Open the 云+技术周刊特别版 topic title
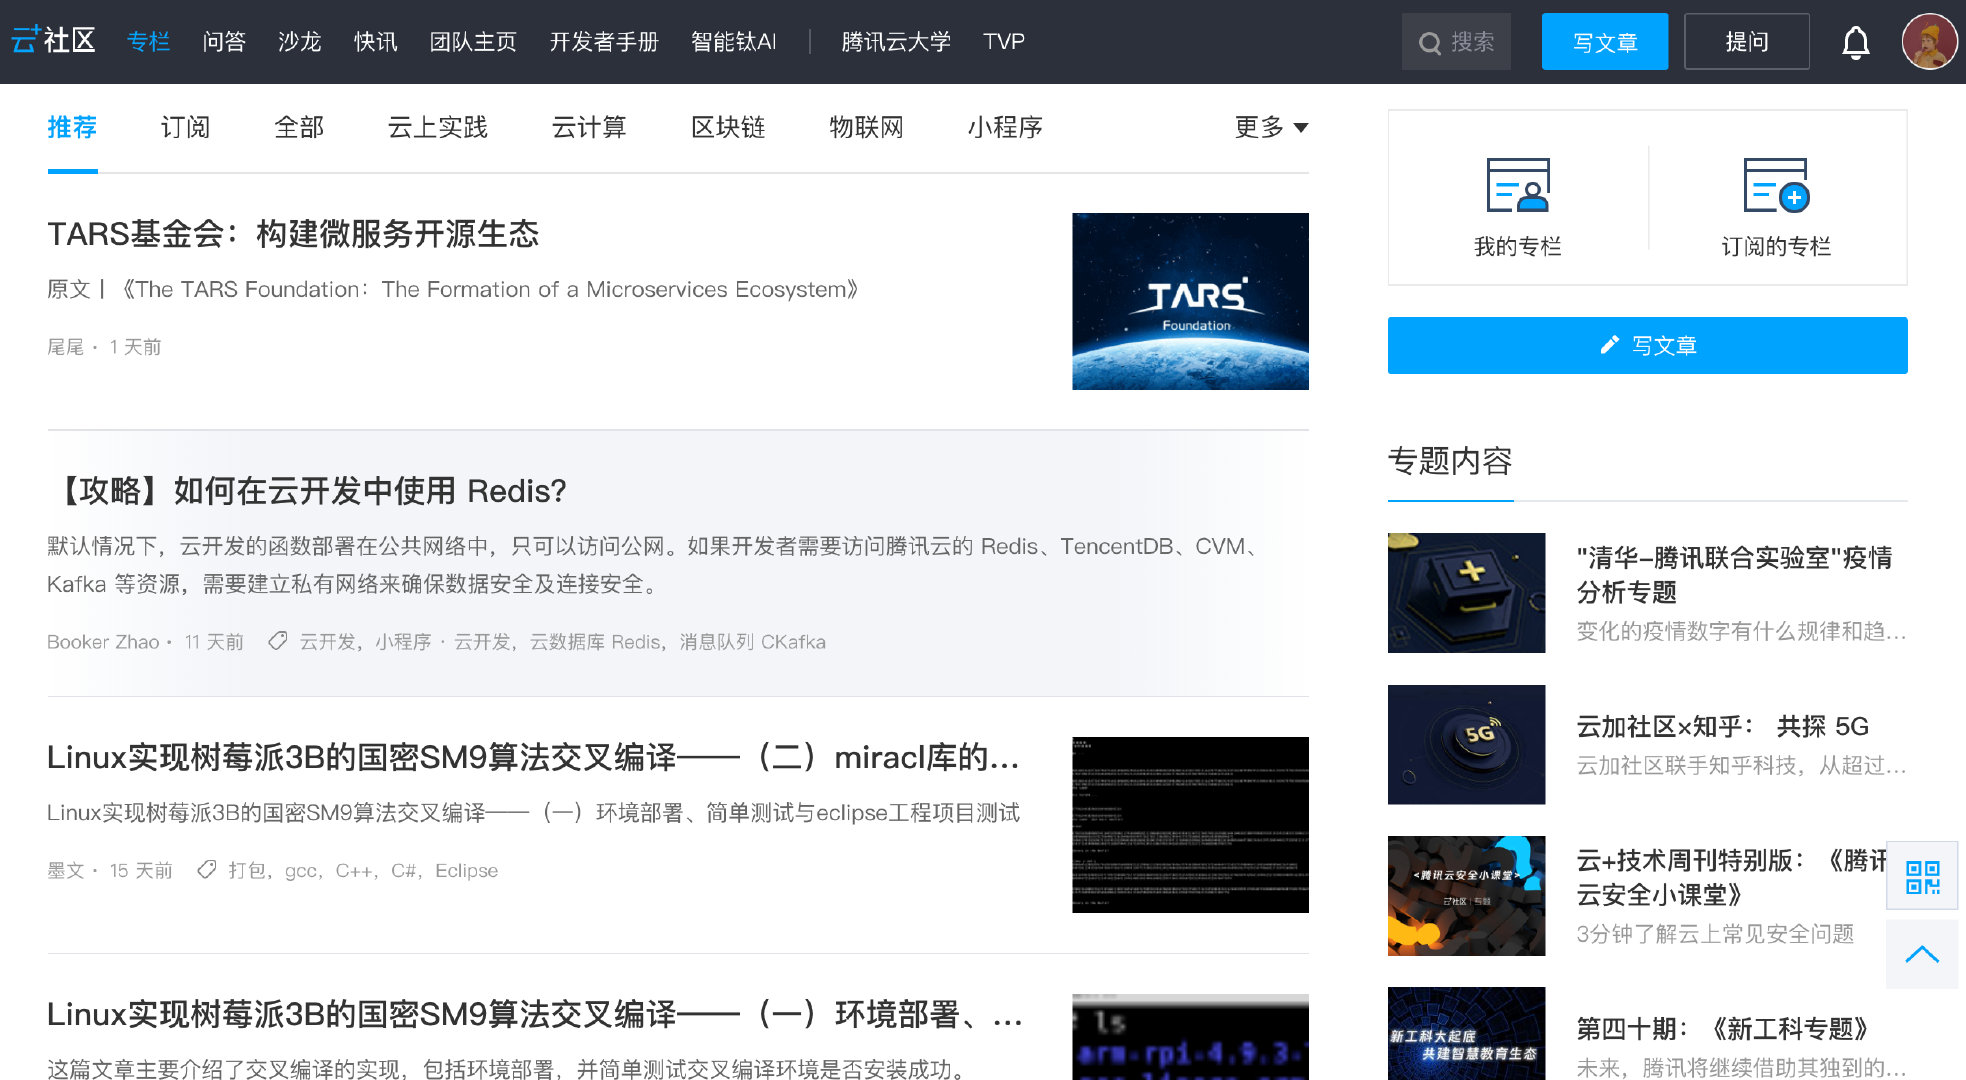 (1731, 877)
